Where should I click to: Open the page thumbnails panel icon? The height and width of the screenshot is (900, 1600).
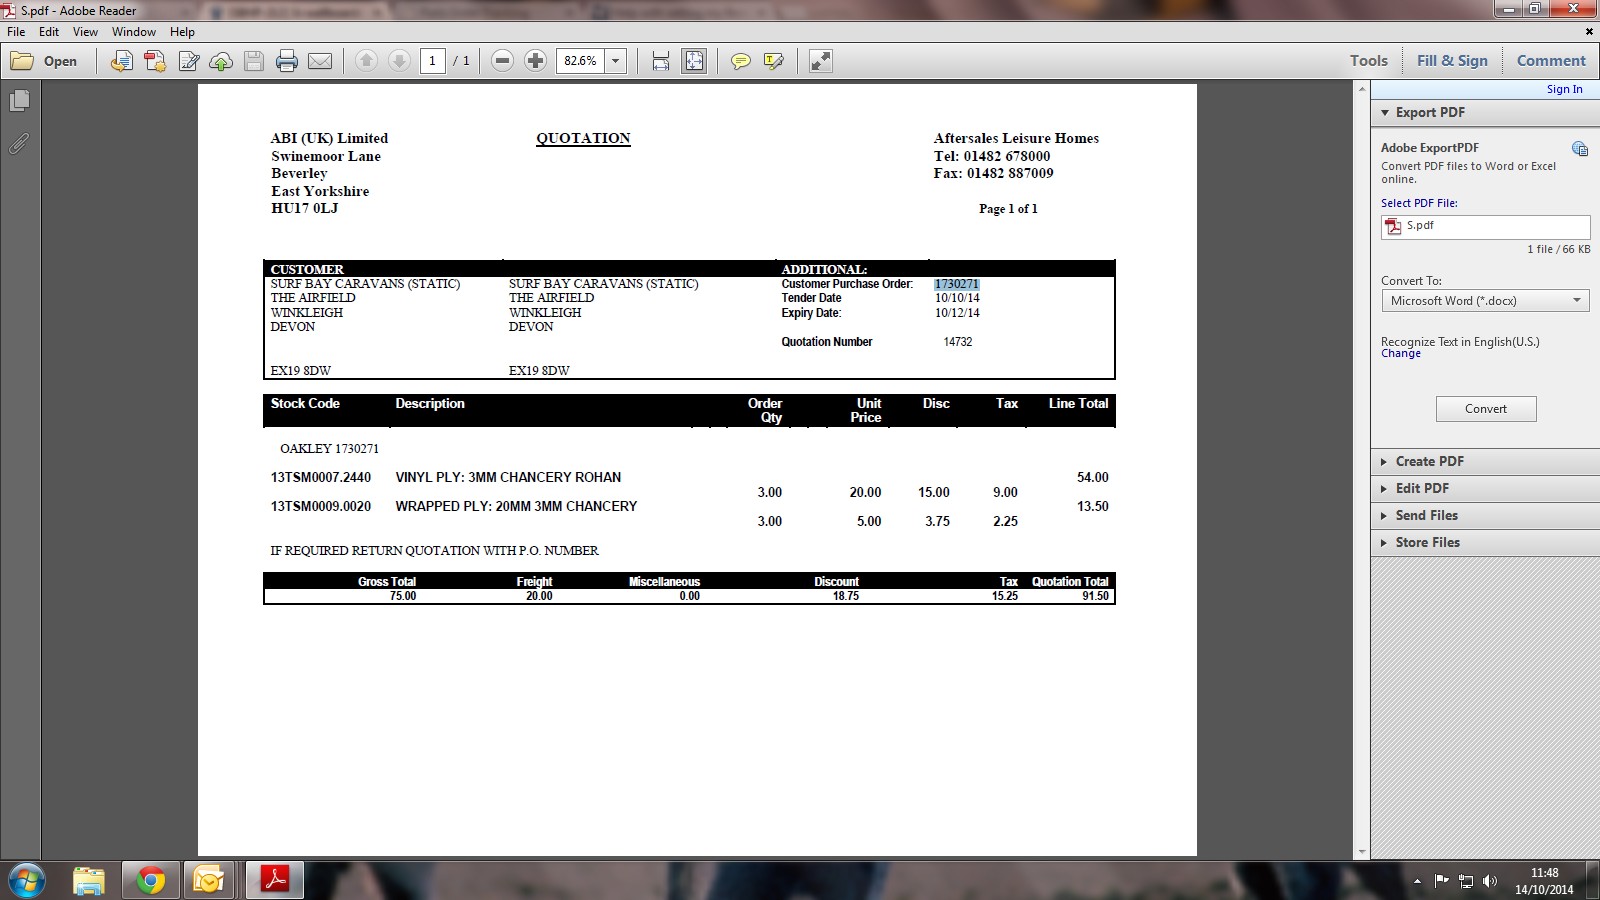point(19,101)
